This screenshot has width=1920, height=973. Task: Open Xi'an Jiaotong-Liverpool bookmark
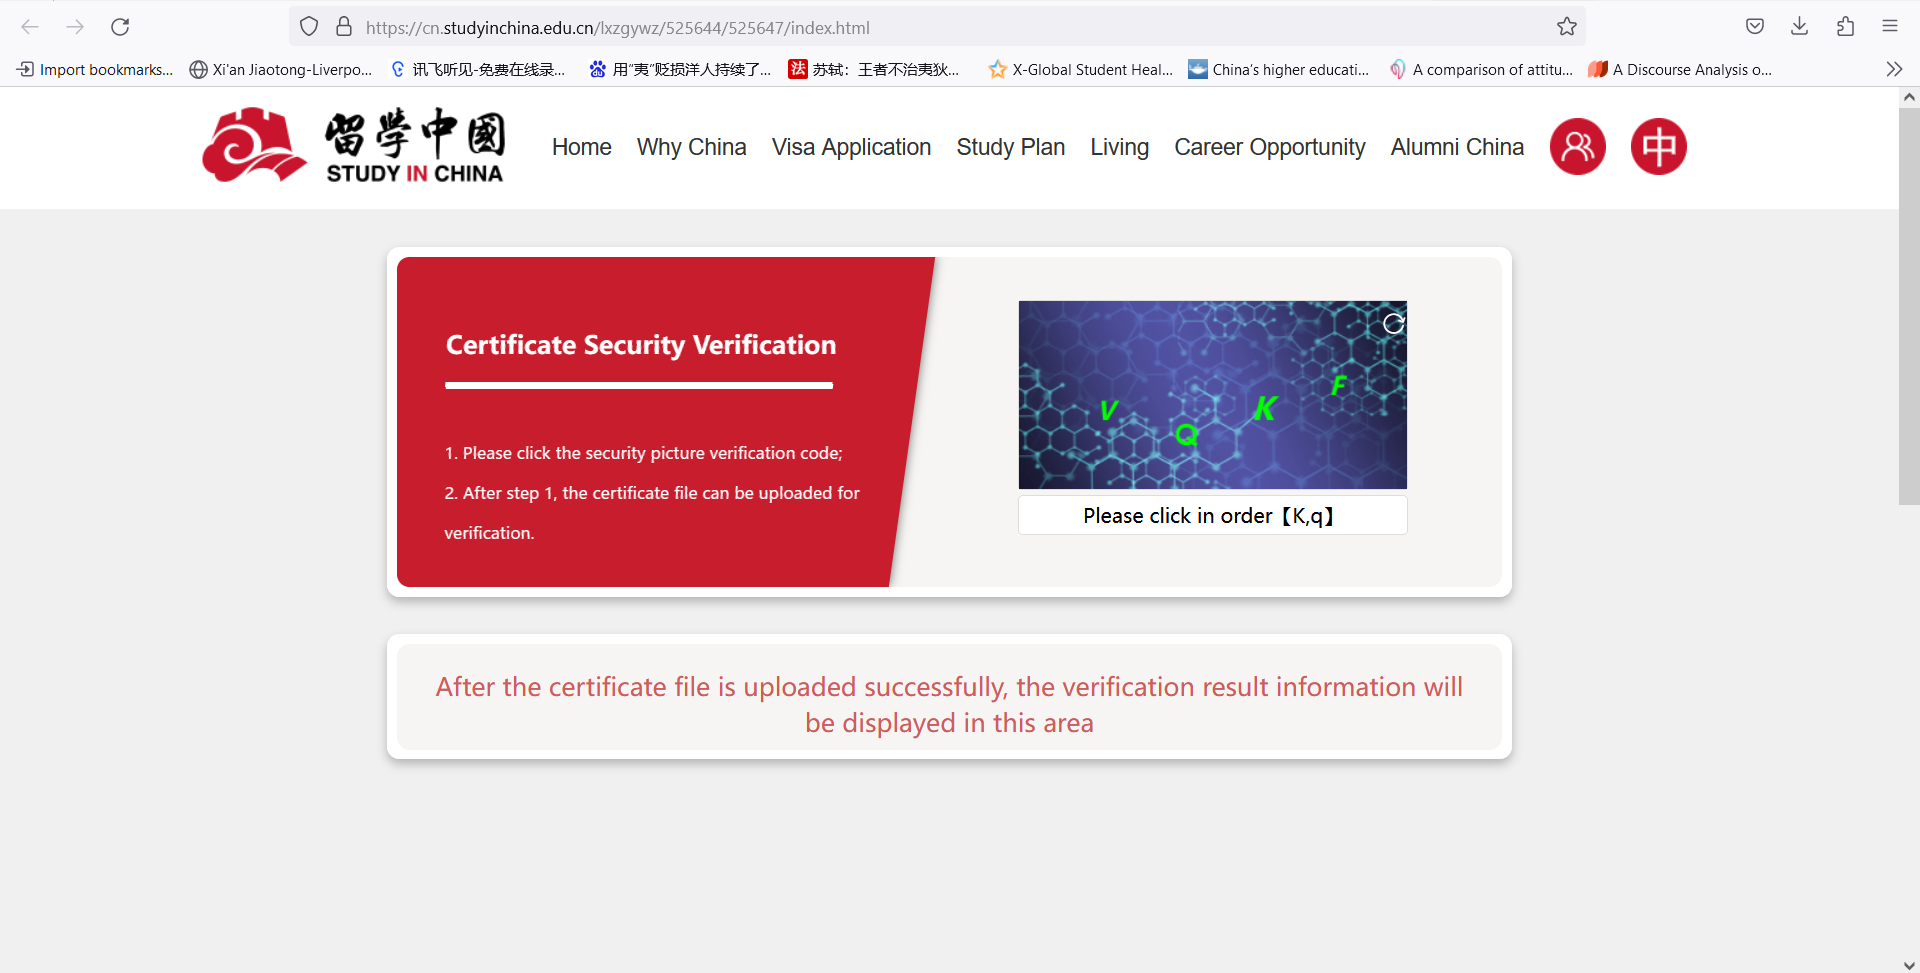pyautogui.click(x=281, y=69)
